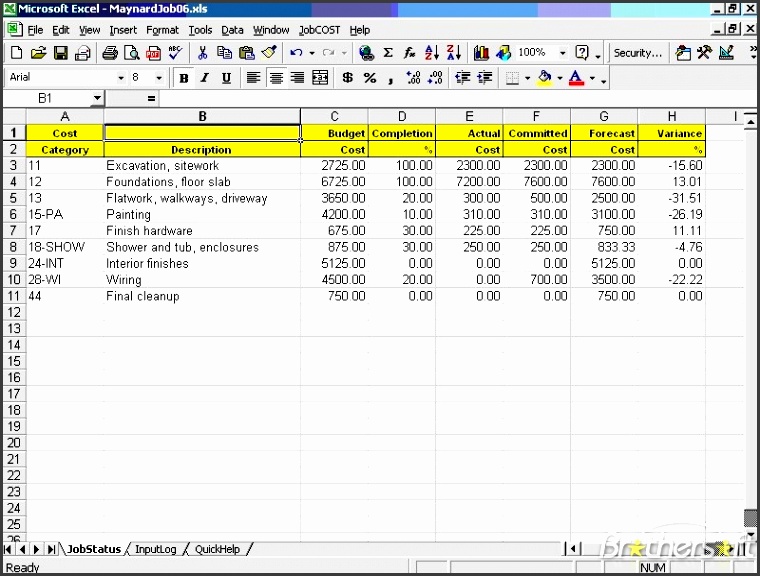
Task: Click the vertical scrollbar up arrow
Action: tap(750, 121)
